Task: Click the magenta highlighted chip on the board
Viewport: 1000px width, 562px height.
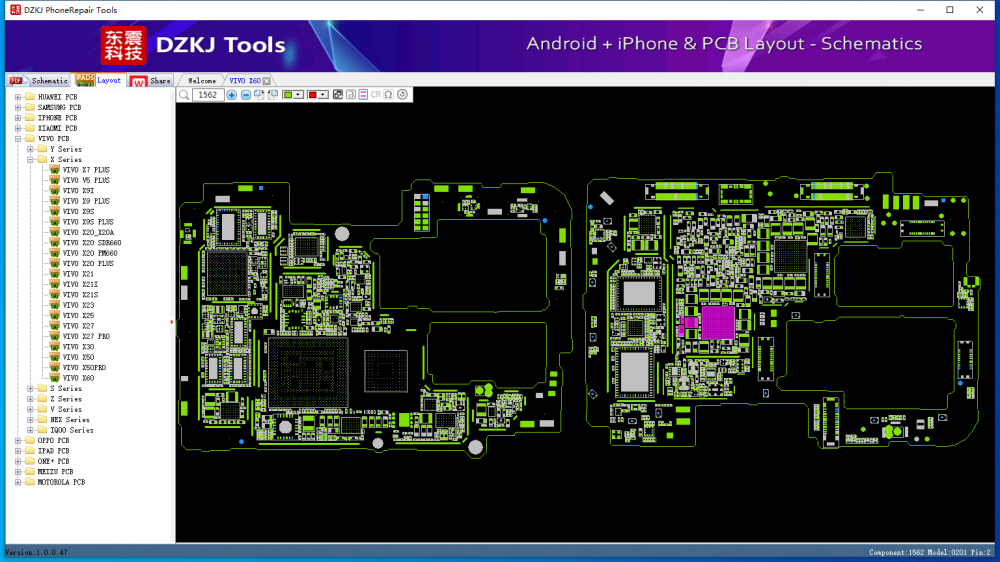Action: (x=718, y=322)
